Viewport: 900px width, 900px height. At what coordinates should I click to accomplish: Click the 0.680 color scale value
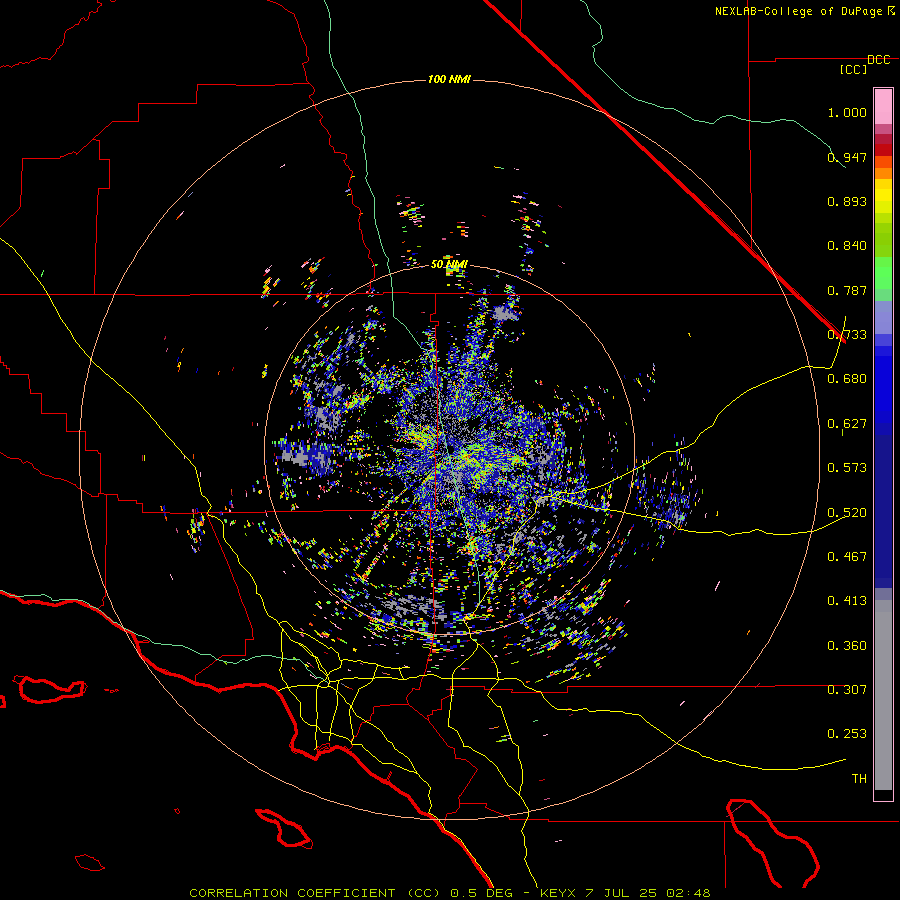pyautogui.click(x=847, y=379)
